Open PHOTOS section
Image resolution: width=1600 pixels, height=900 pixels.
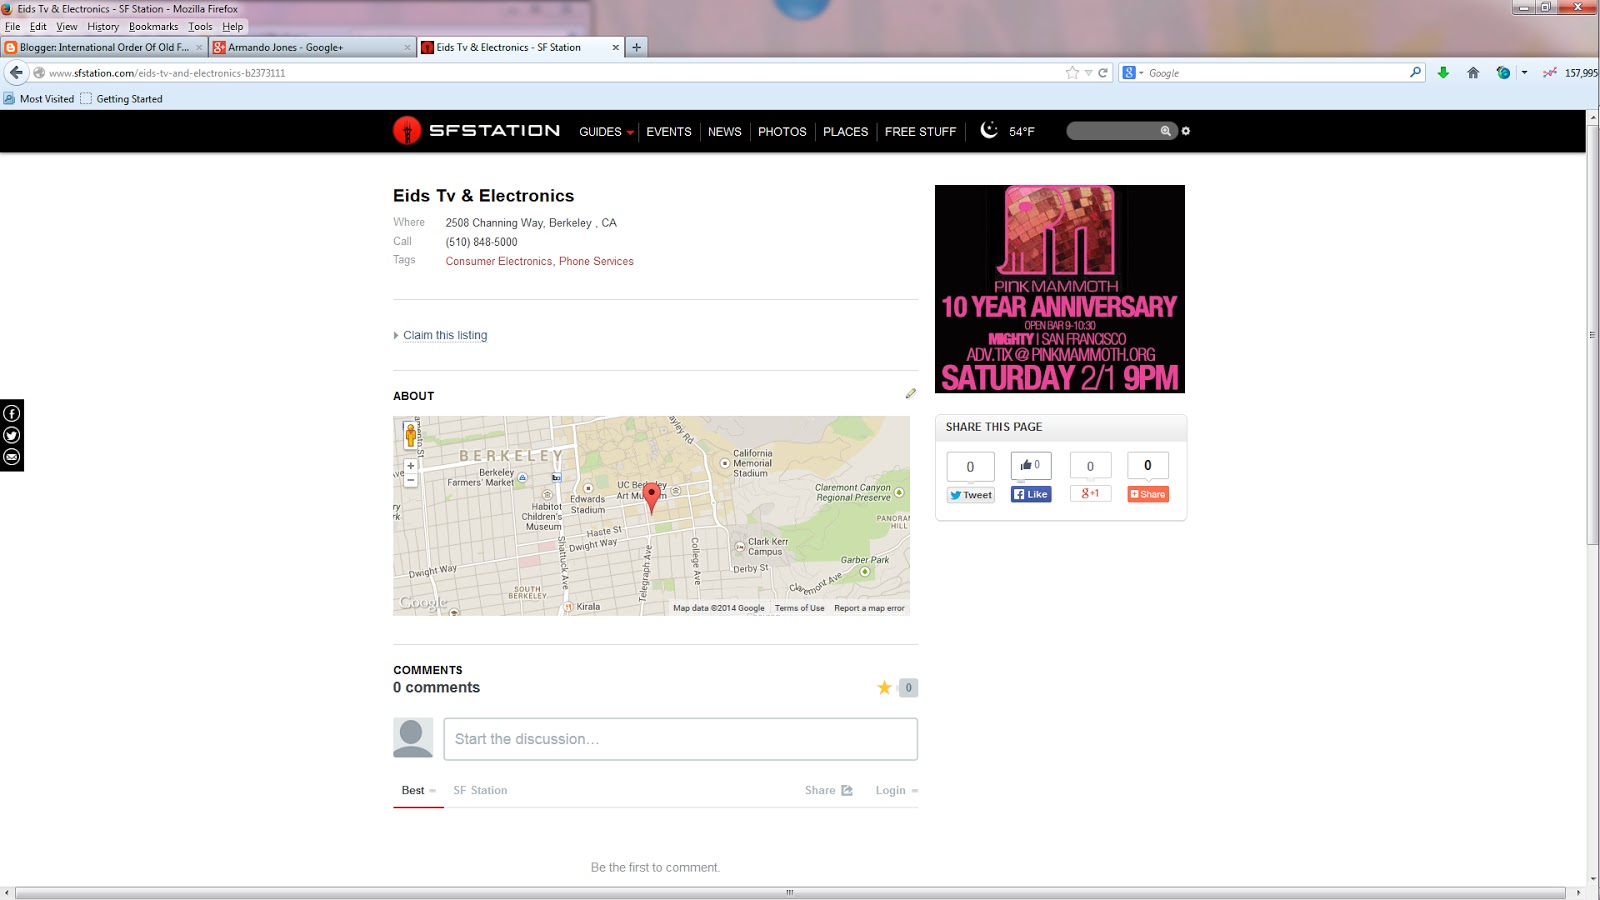[782, 132]
